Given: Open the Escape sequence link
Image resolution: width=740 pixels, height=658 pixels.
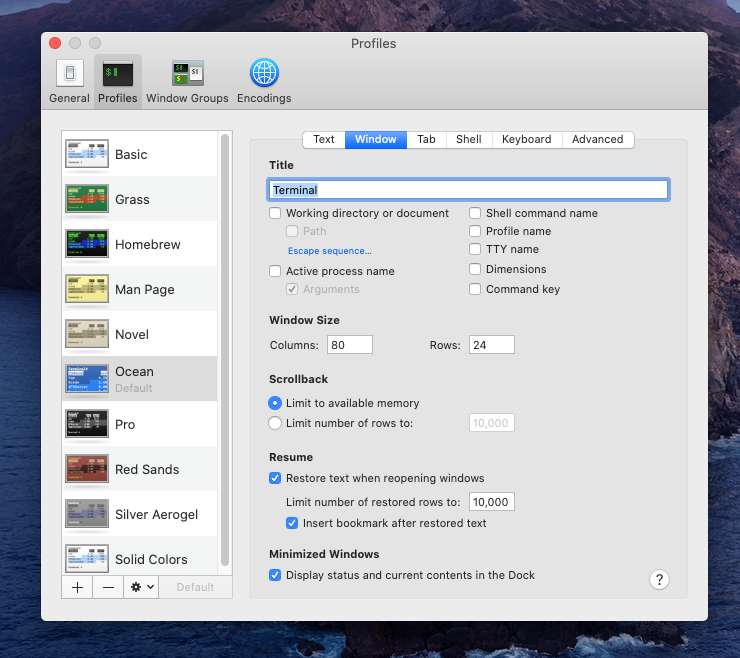Looking at the screenshot, I should 330,251.
